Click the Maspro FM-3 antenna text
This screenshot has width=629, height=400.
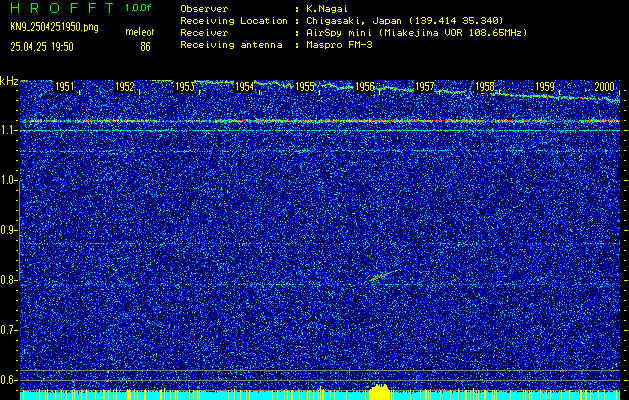339,45
